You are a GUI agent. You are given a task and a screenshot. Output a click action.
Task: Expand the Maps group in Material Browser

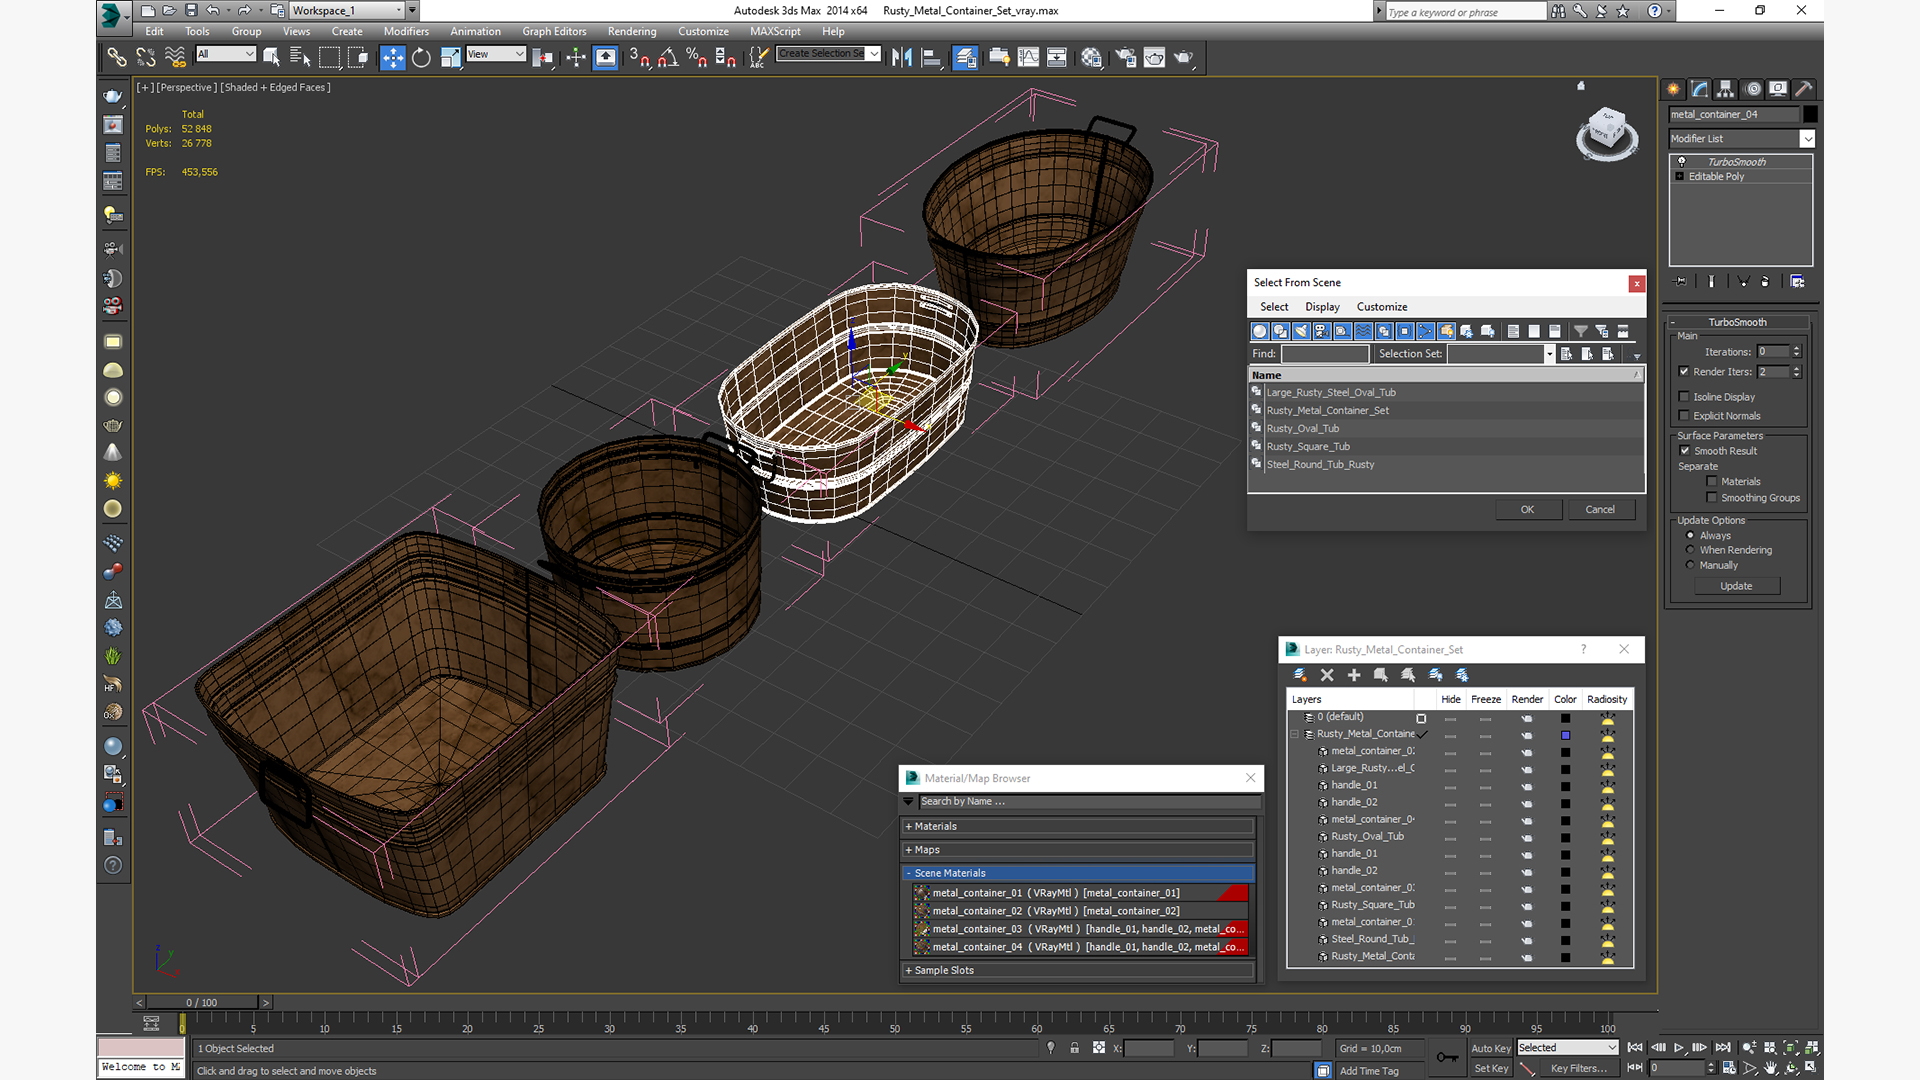tap(1078, 850)
